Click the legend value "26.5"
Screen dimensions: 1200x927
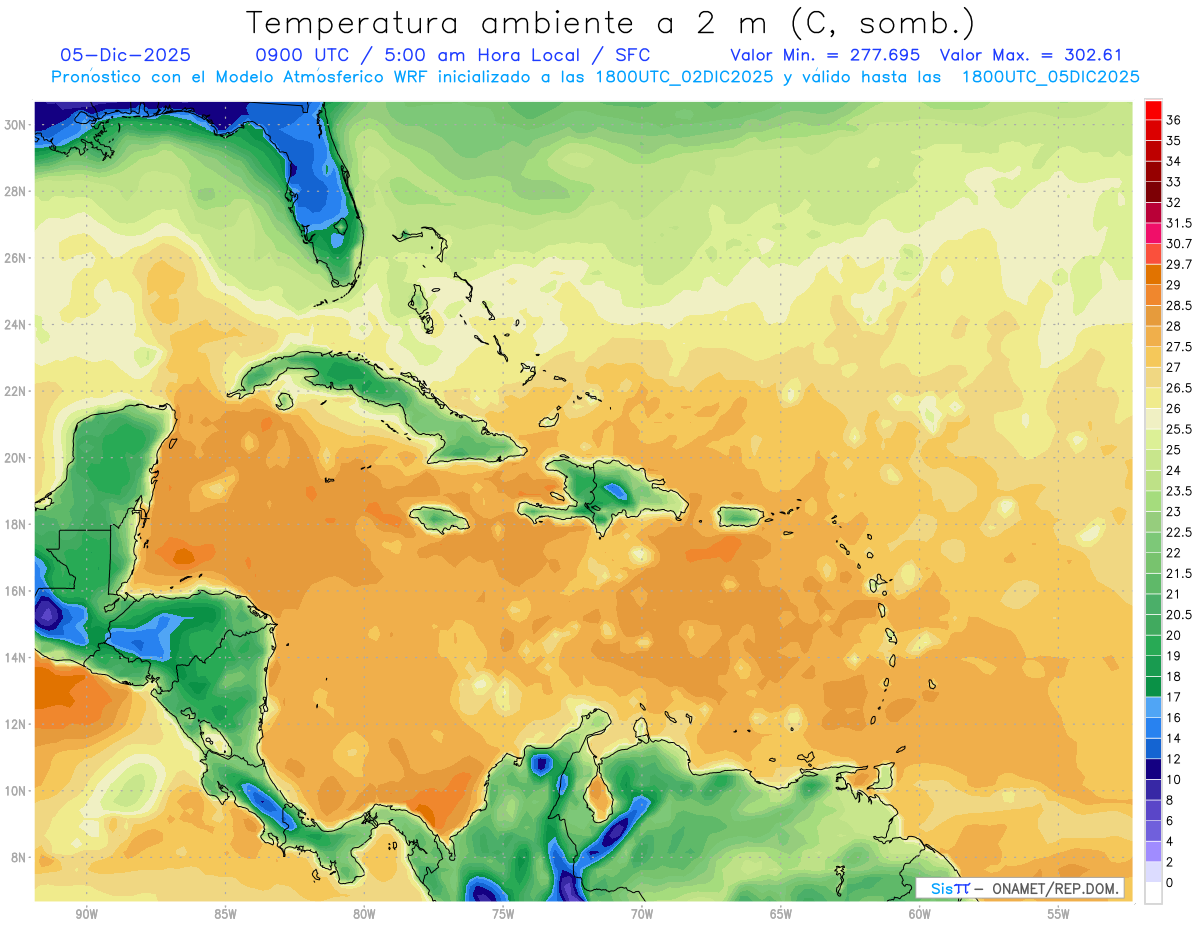(1179, 388)
